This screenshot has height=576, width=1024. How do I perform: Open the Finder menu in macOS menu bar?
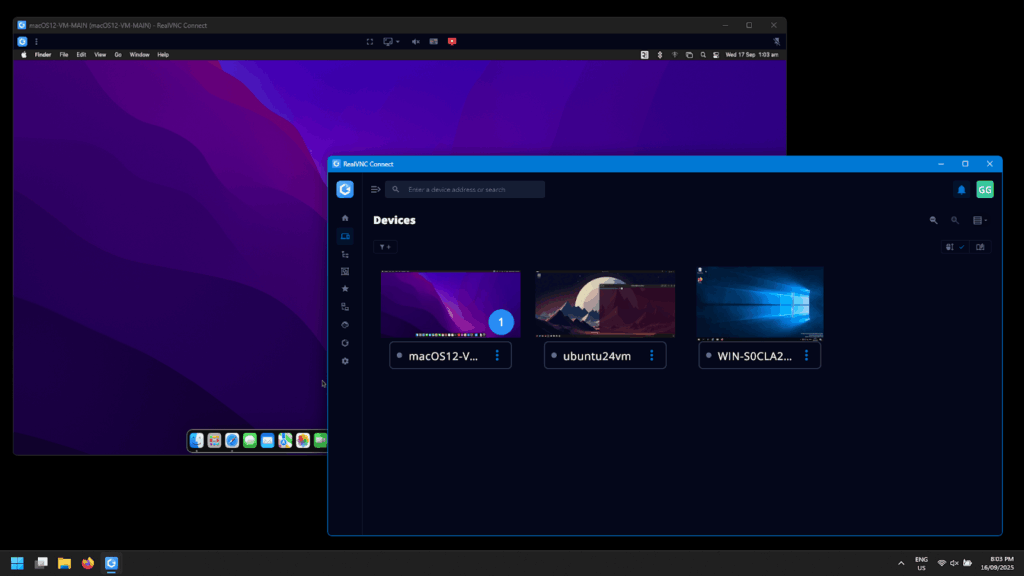(43, 55)
